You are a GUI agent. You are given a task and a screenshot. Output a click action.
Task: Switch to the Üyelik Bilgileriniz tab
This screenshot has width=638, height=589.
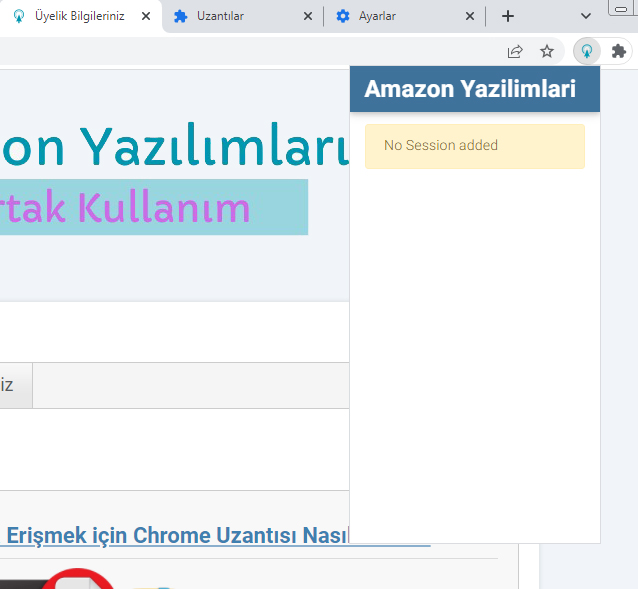coord(79,16)
